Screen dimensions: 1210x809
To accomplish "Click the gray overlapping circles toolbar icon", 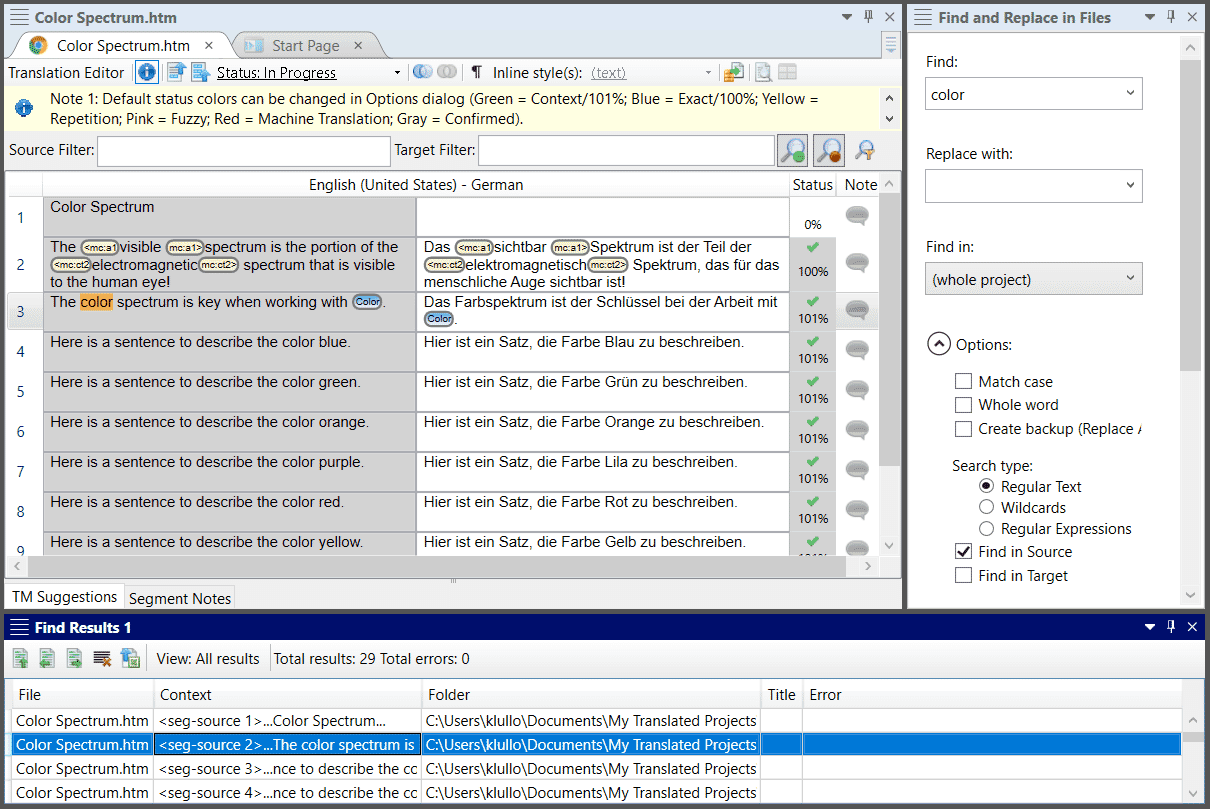I will click(447, 72).
